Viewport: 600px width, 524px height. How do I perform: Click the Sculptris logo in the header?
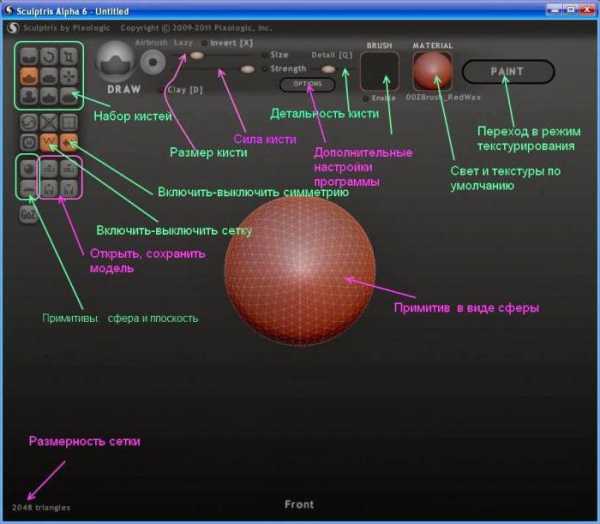click(x=13, y=28)
